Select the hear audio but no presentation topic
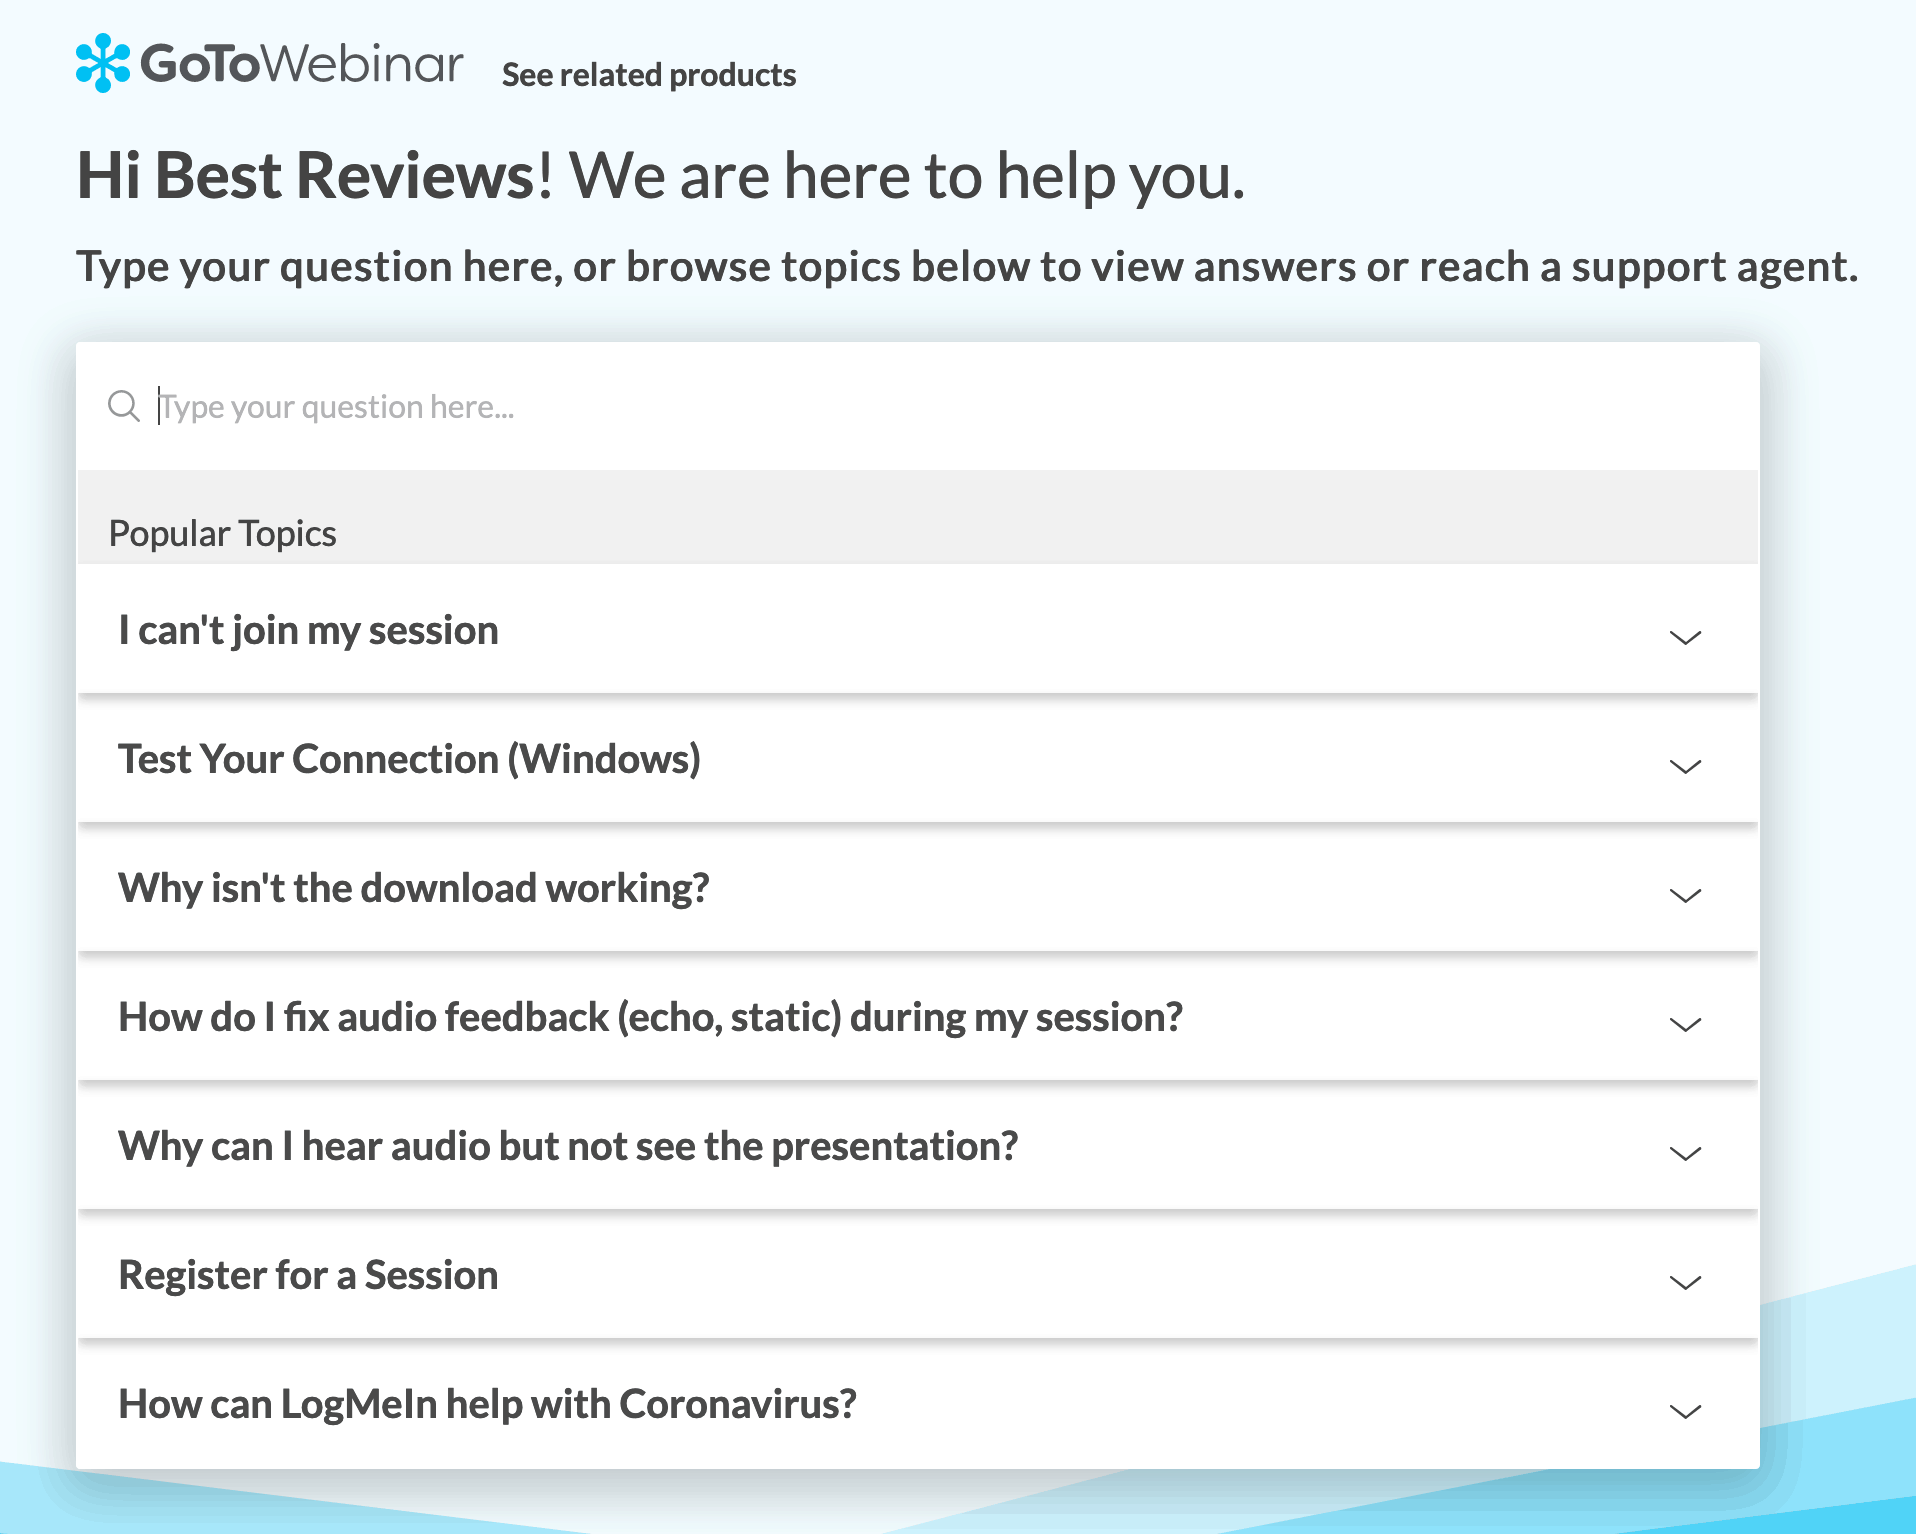The image size is (1916, 1534). tap(568, 1146)
